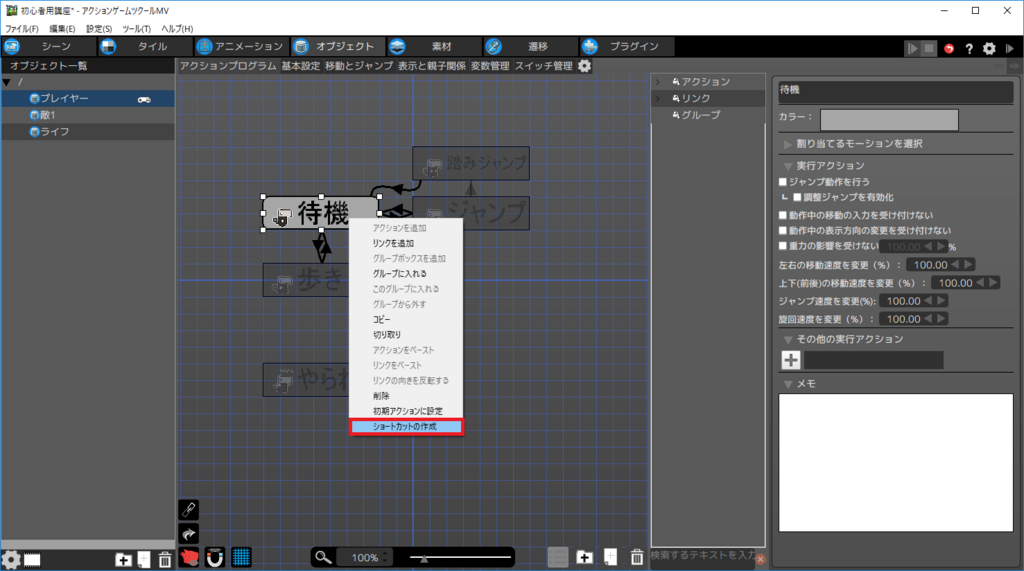Open ファイル(F) menu
This screenshot has width=1024, height=571.
pos(22,29)
